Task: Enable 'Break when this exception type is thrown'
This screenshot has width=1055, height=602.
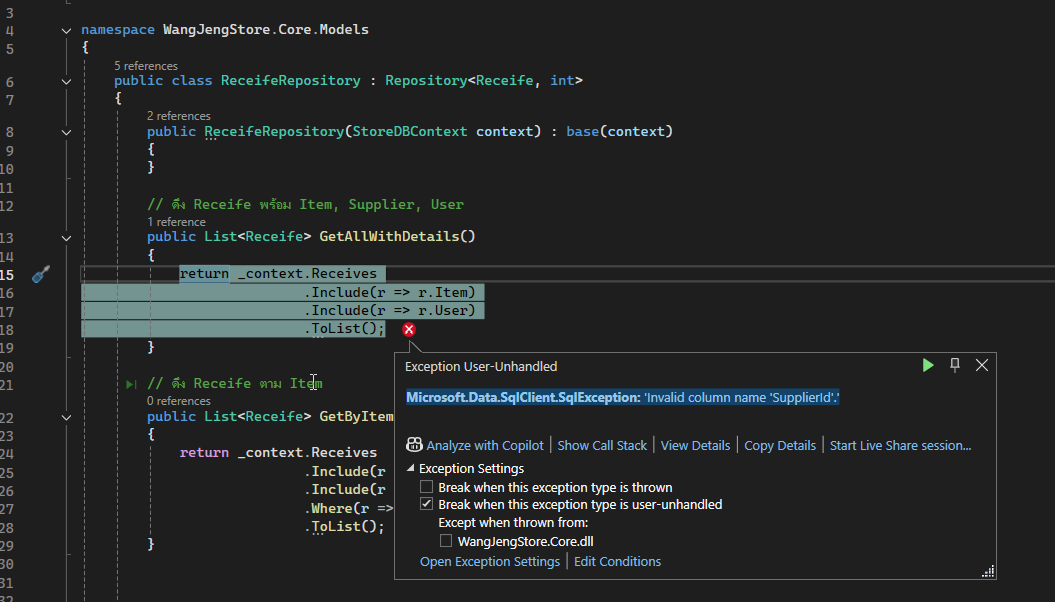Action: coord(427,487)
